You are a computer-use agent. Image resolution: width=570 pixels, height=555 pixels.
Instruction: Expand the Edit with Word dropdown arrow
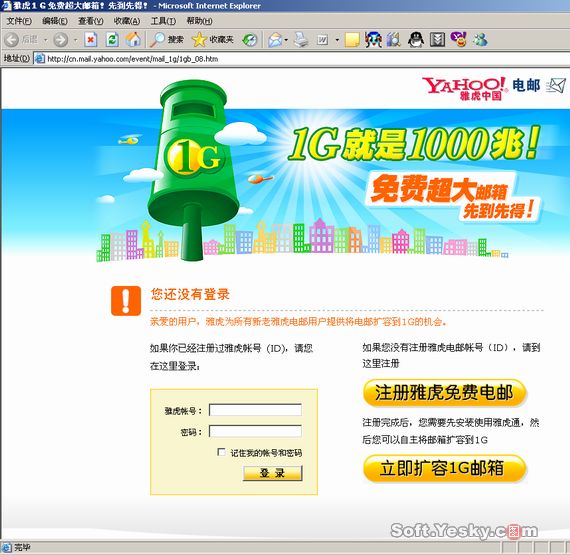(337, 40)
